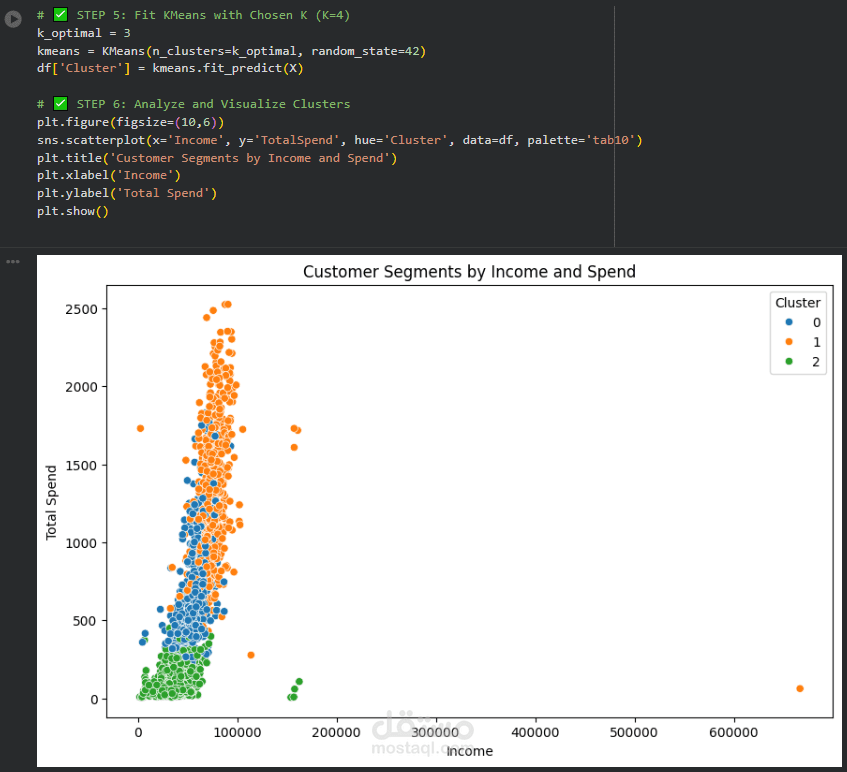This screenshot has width=847, height=772.
Task: Click the blue Cluster 0 legend marker
Action: 789,322
